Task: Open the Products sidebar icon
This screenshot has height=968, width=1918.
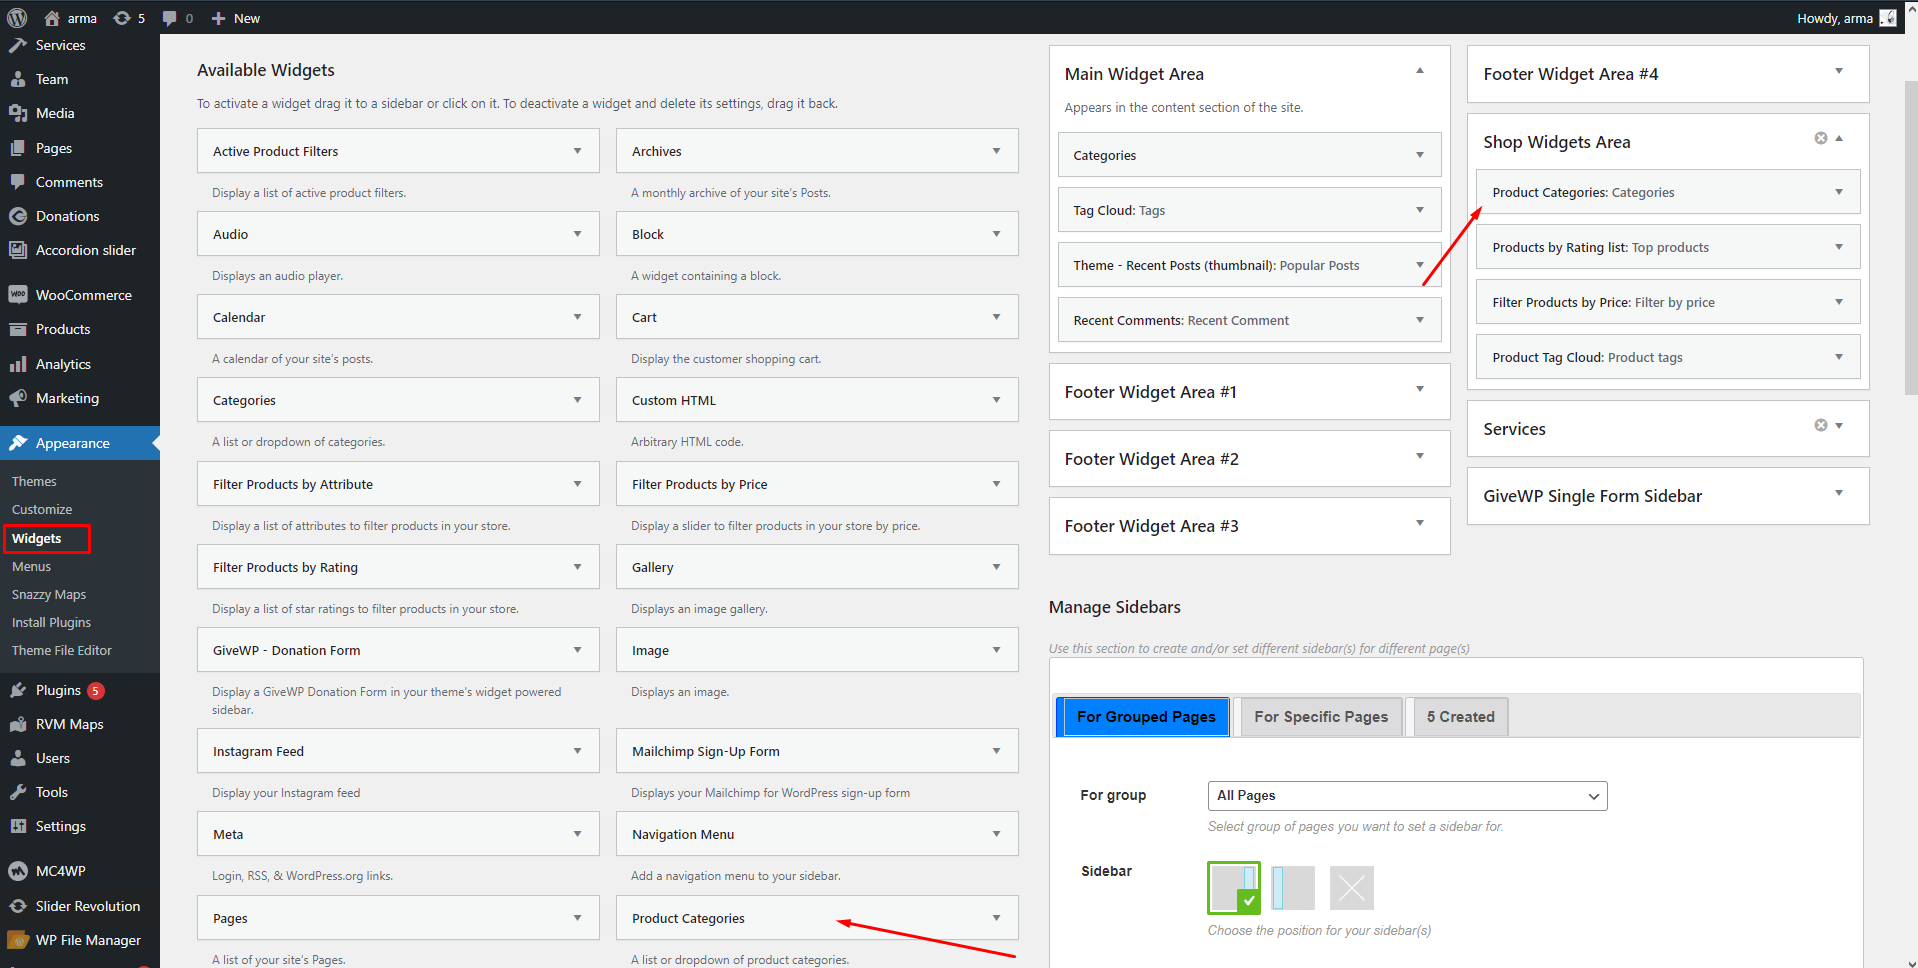Action: tap(18, 329)
